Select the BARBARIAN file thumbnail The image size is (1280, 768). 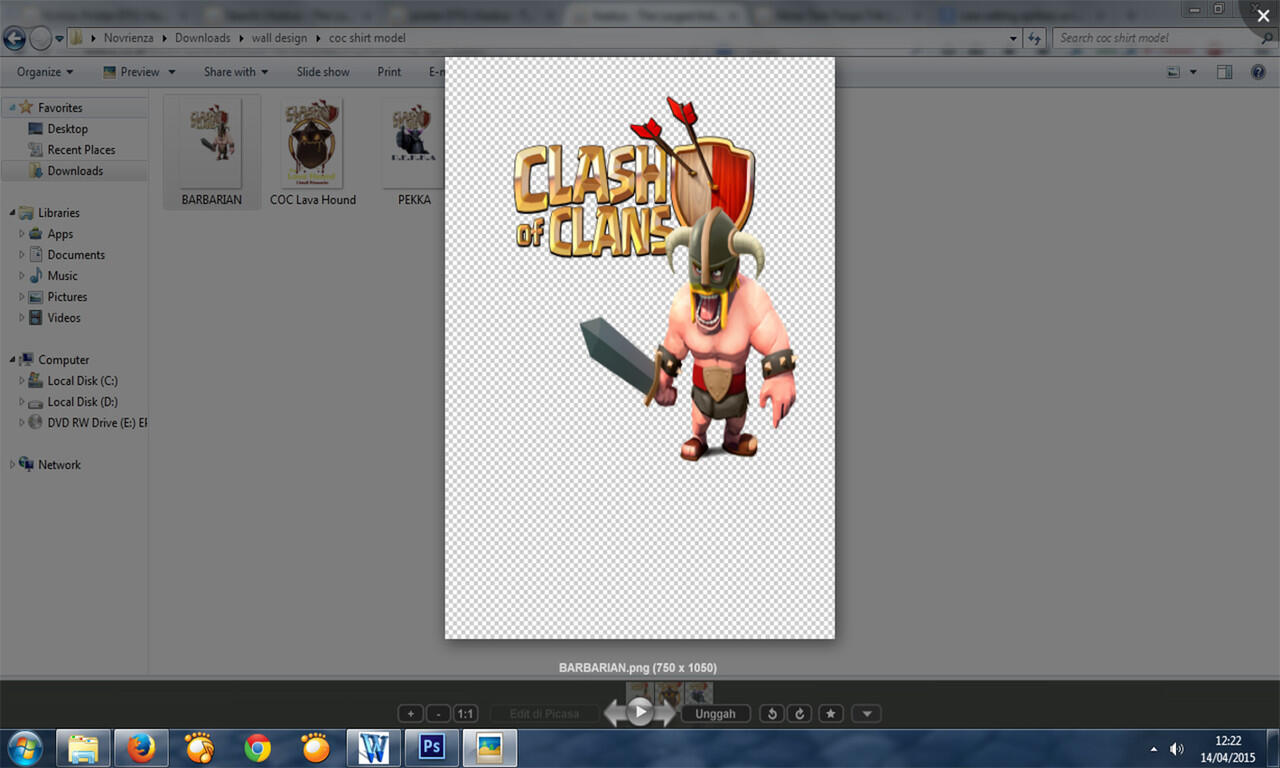[x=212, y=151]
